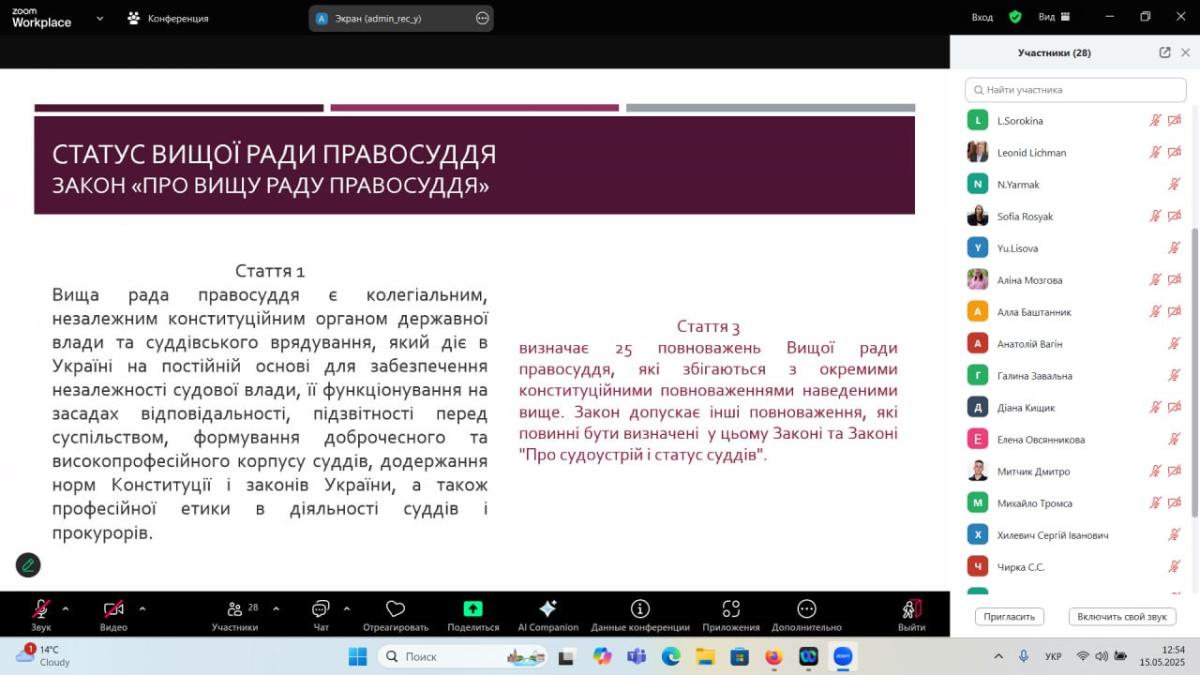Click the green Поделиться share screen button
Image resolution: width=1200 pixels, height=675 pixels.
point(473,614)
